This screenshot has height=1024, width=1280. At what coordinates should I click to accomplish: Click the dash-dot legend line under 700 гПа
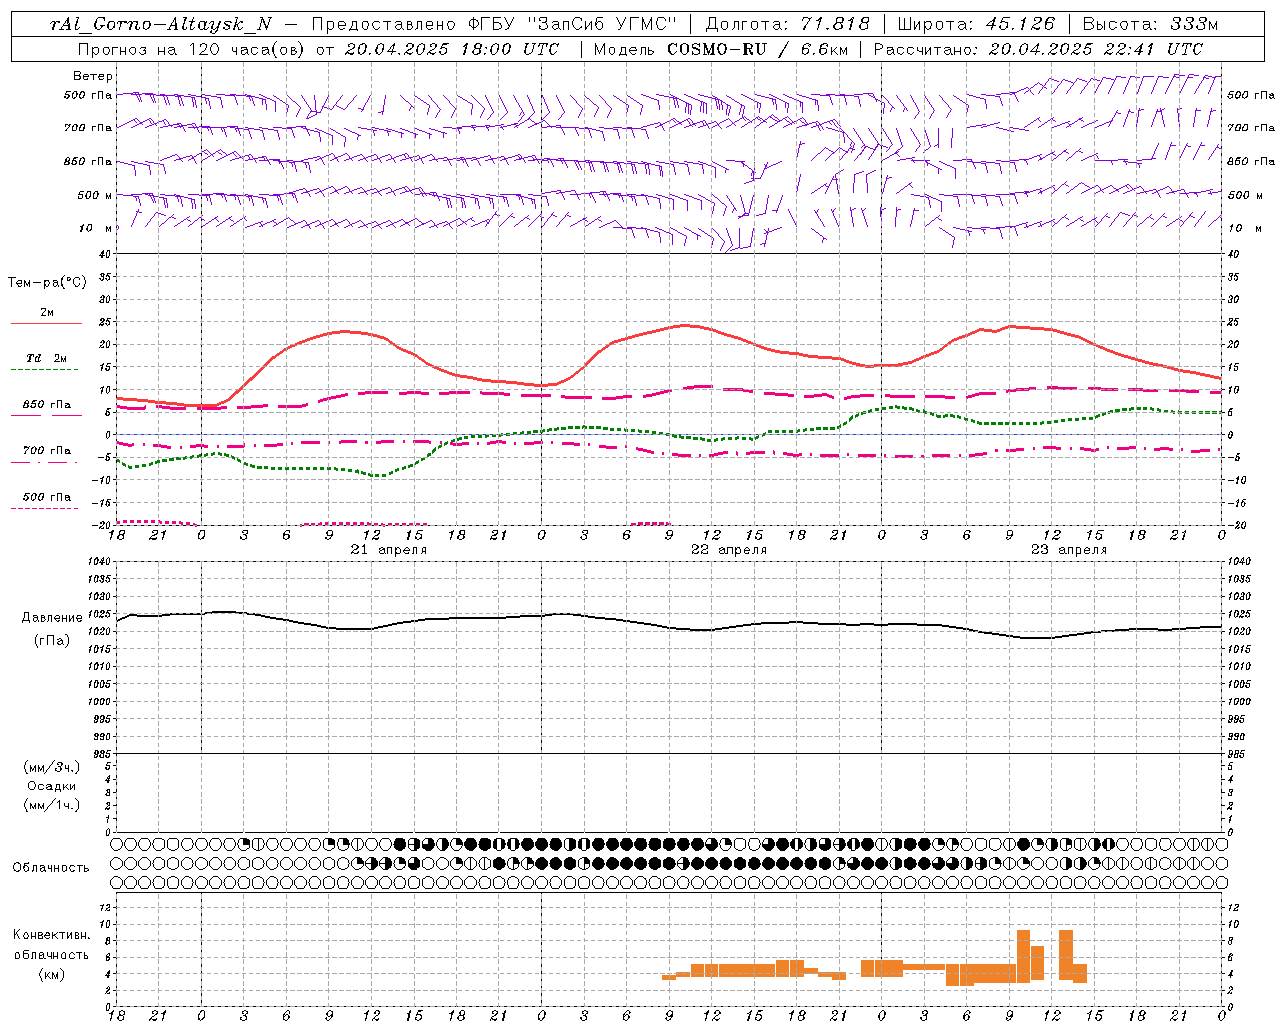[46, 462]
